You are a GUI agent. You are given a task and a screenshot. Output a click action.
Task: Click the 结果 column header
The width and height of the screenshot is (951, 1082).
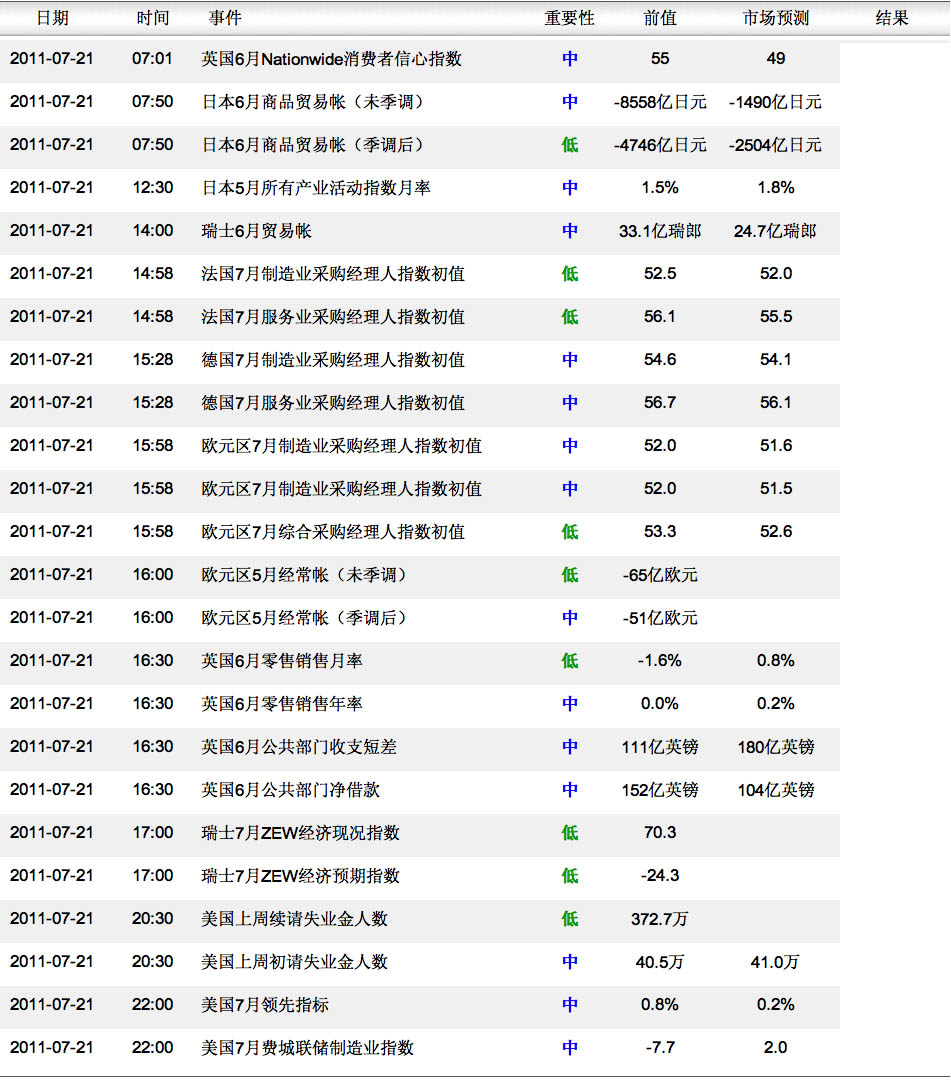(892, 18)
